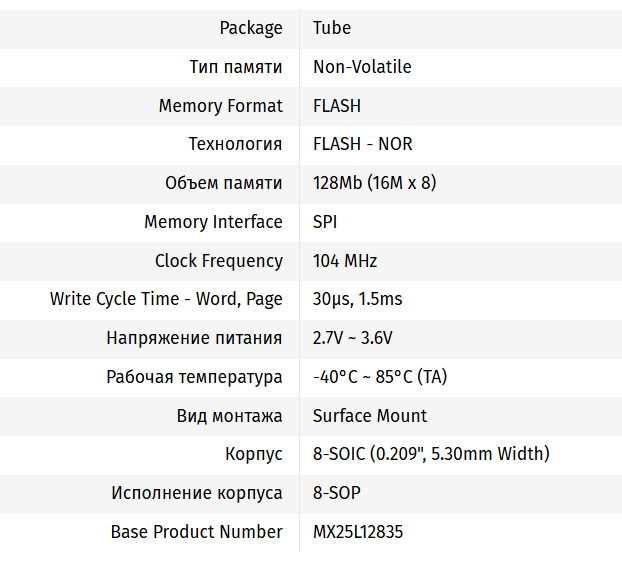Click the "Объем памяти" label
Image resolution: width=622 pixels, height=566 pixels.
point(223,183)
